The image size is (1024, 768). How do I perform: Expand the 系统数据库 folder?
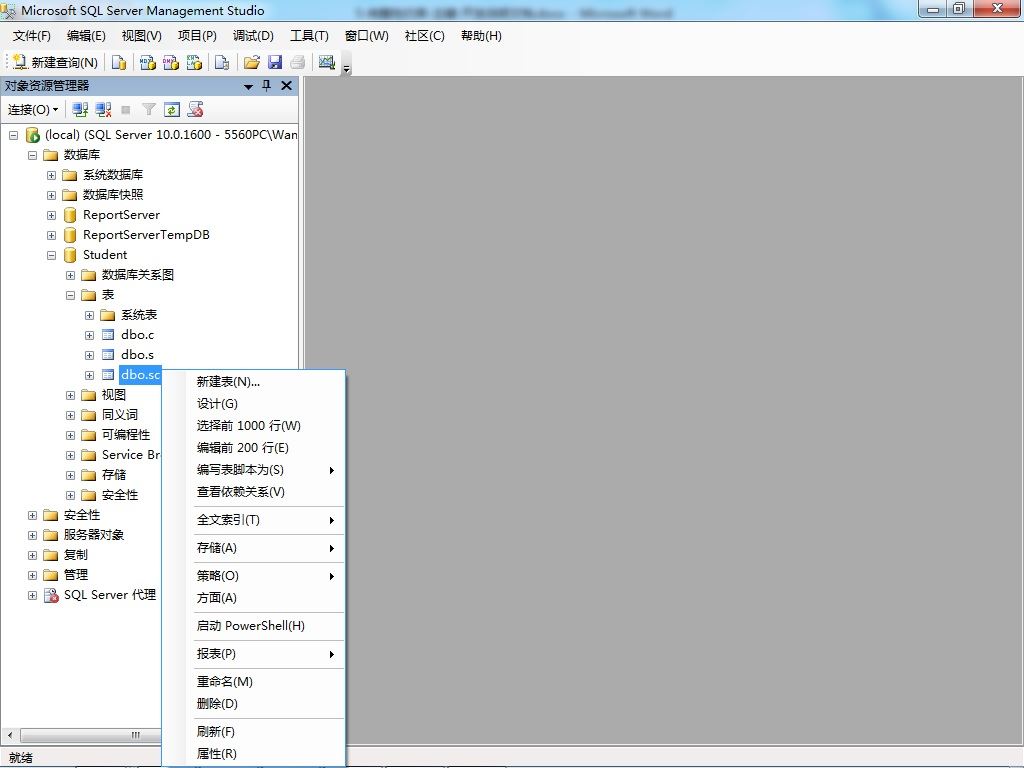[x=51, y=176]
